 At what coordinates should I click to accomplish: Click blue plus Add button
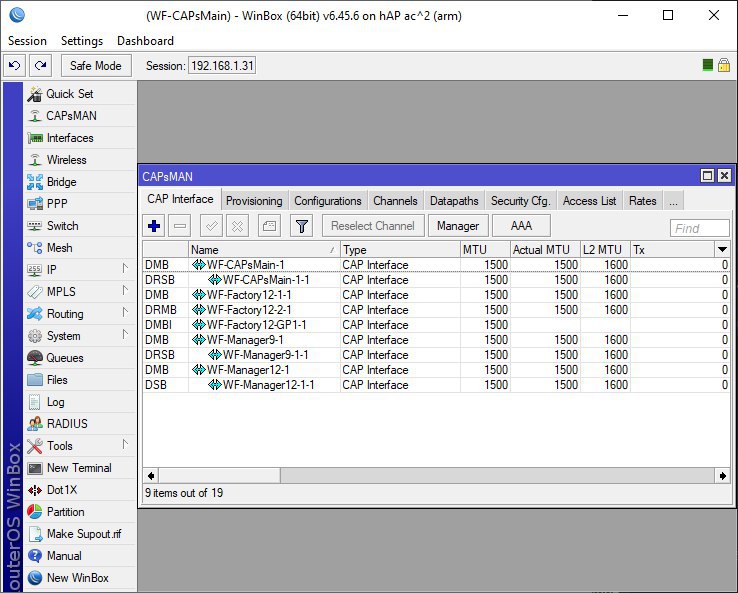[x=154, y=226]
